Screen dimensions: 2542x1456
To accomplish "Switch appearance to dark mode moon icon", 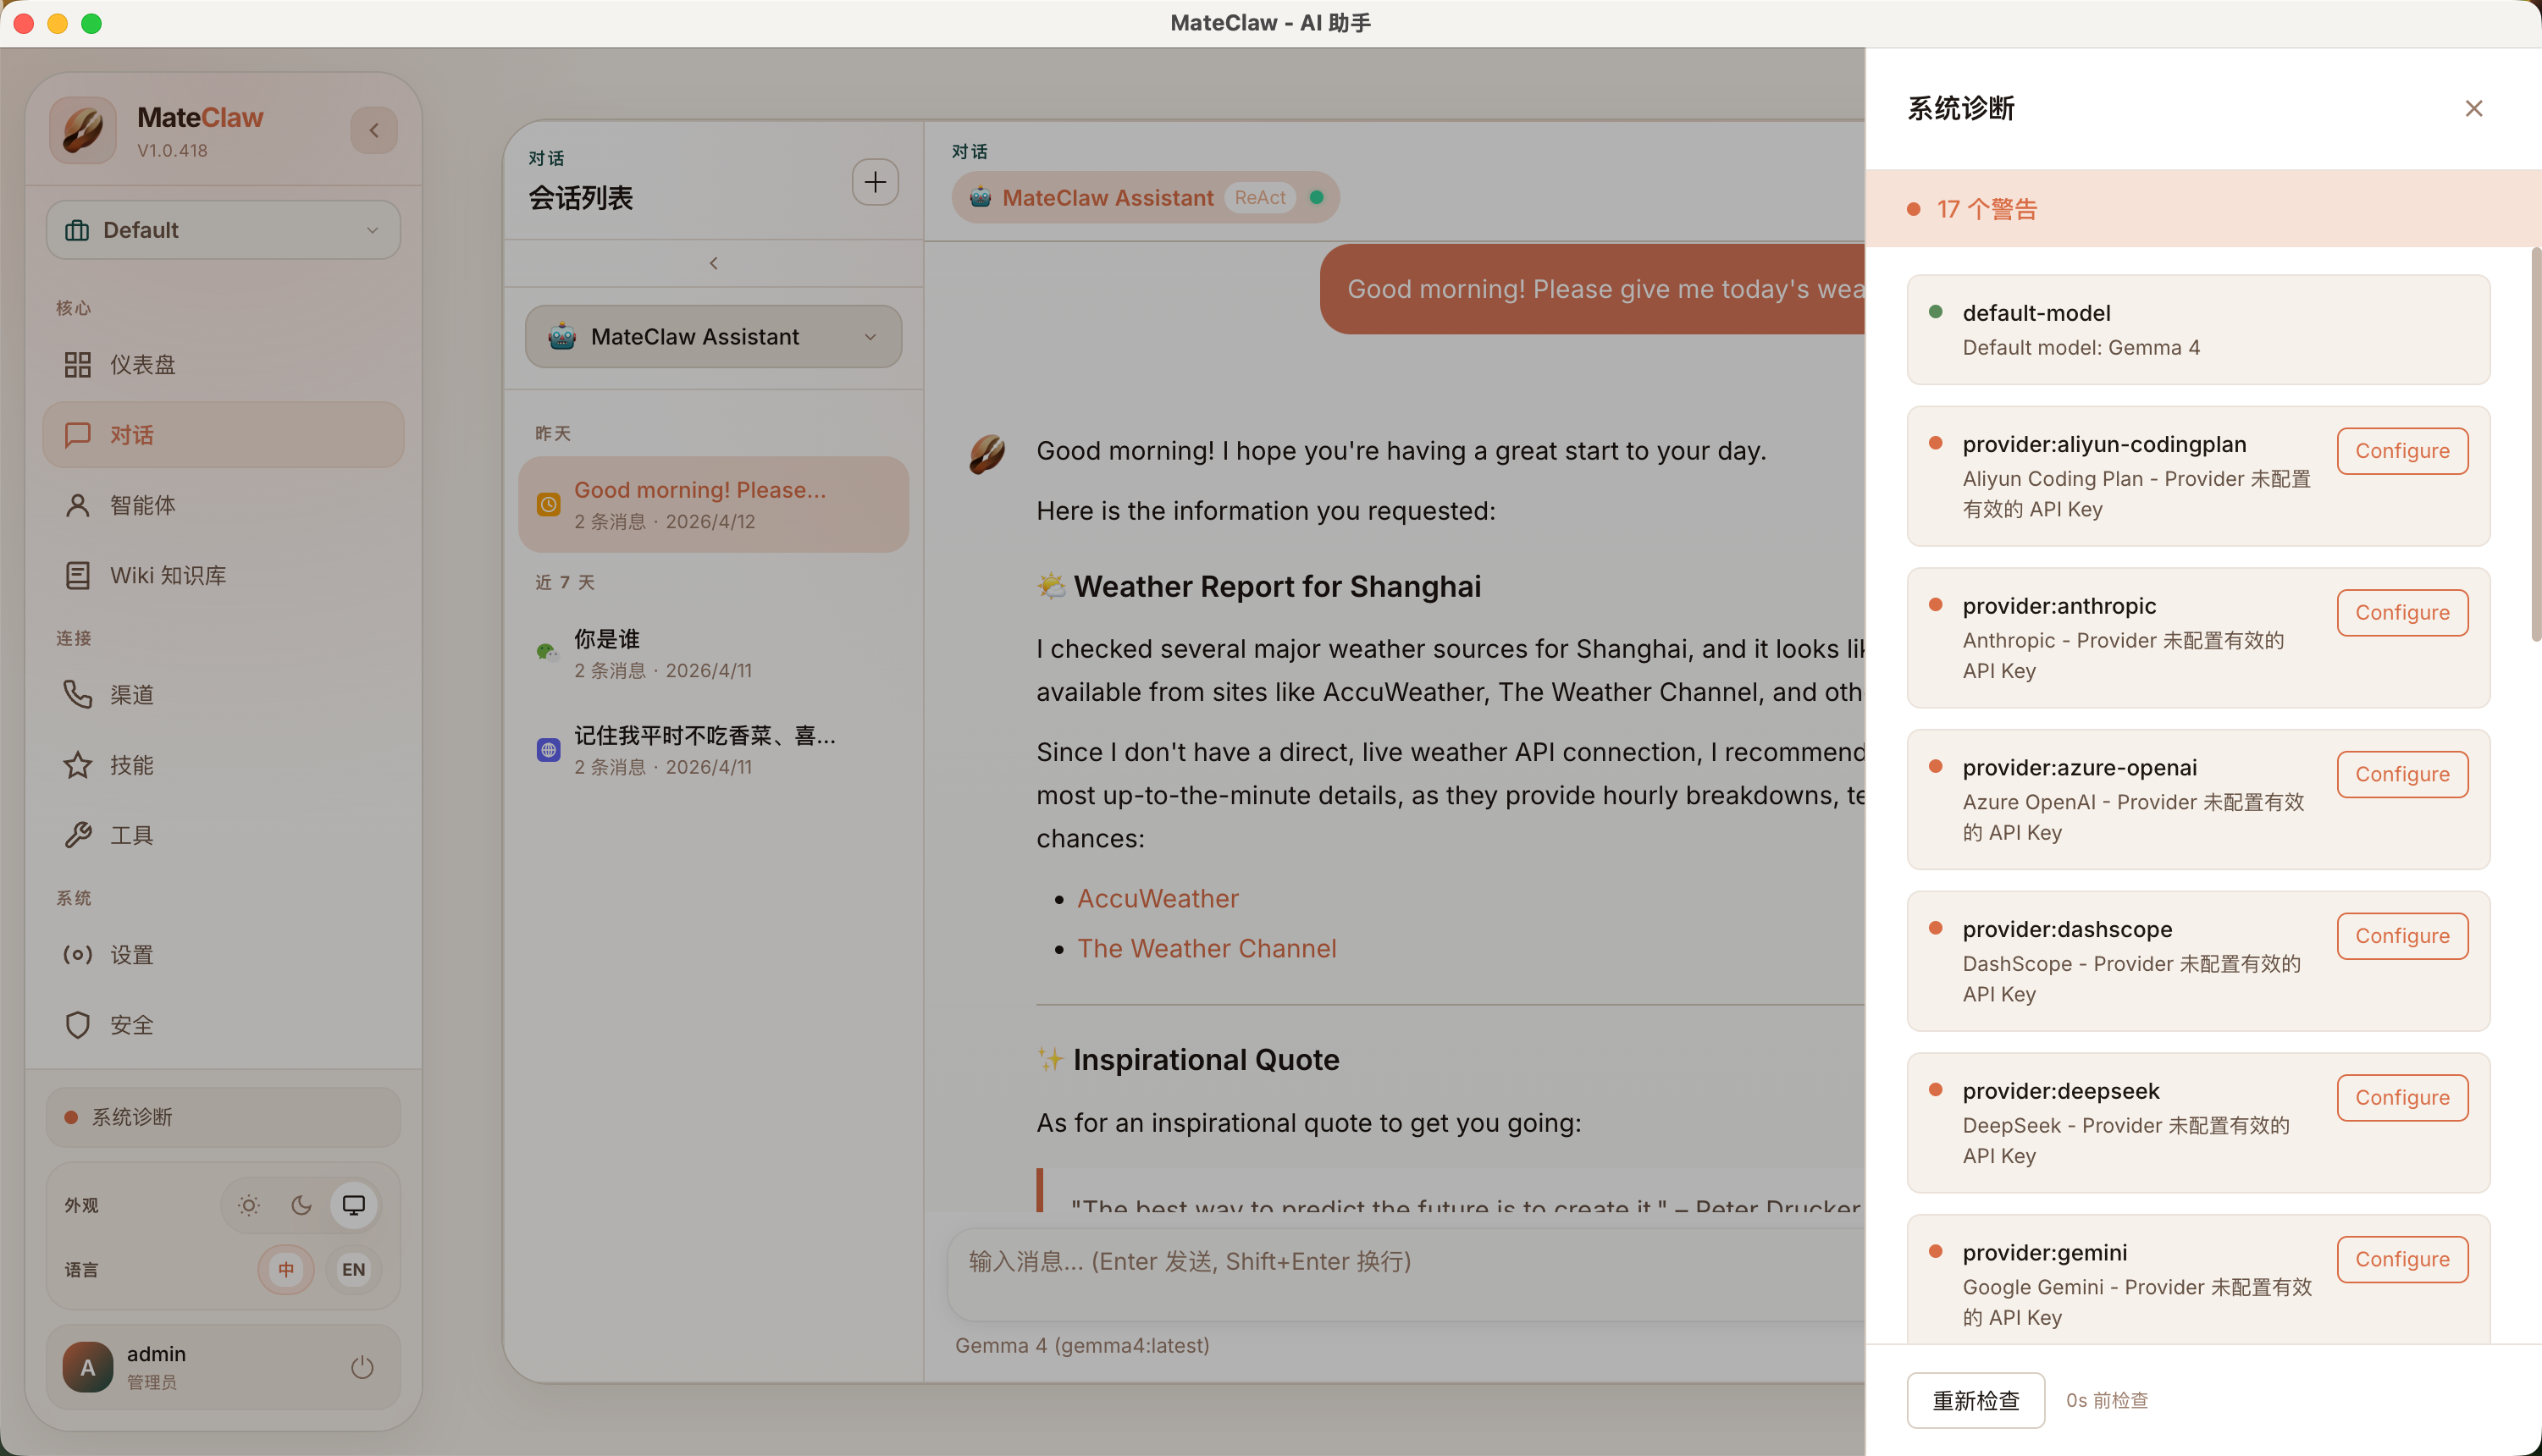I will pos(301,1205).
